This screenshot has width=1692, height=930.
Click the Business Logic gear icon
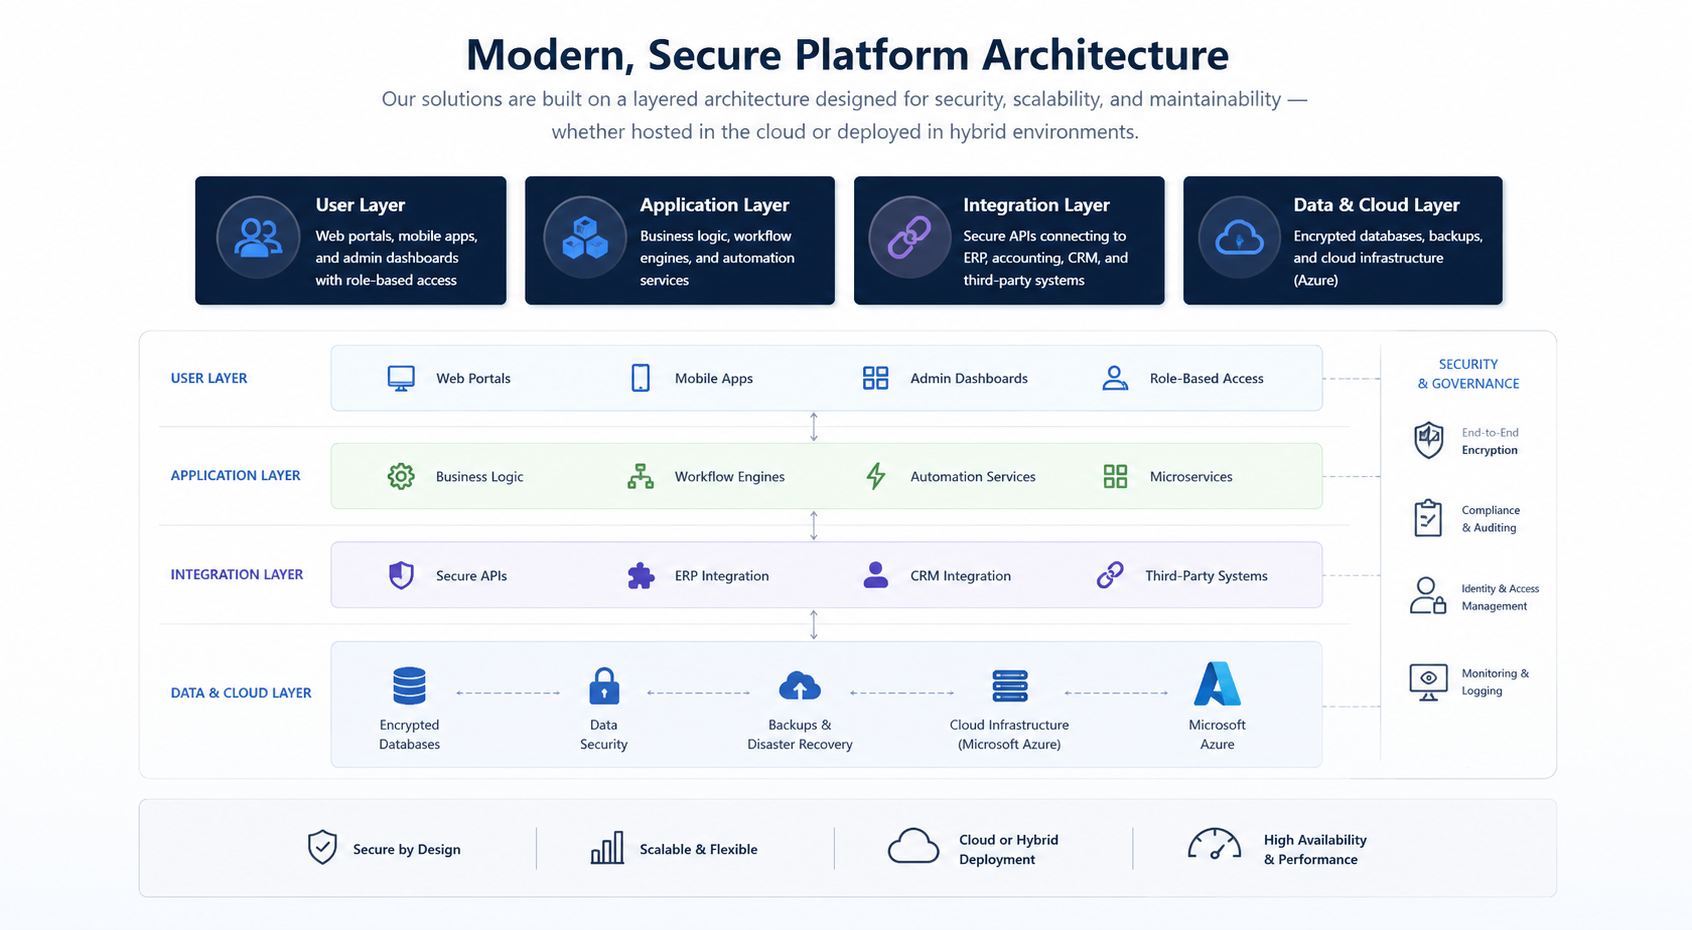coord(401,476)
